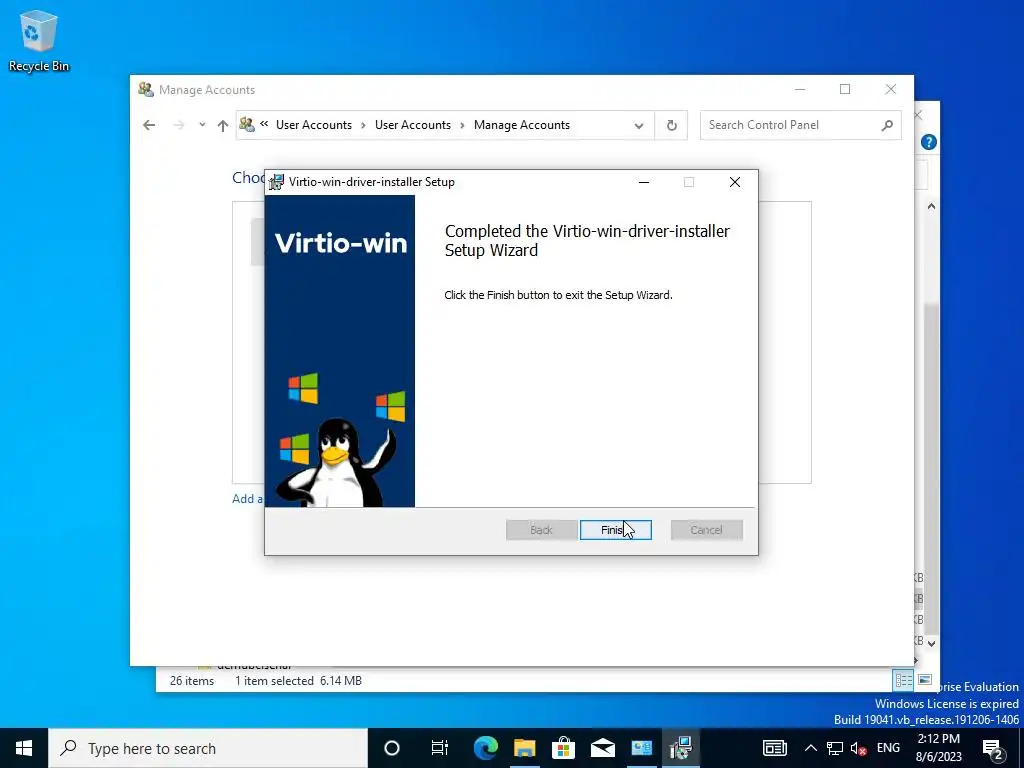Image resolution: width=1024 pixels, height=768 pixels.
Task: Open News and interests taskbar icon
Action: point(775,748)
